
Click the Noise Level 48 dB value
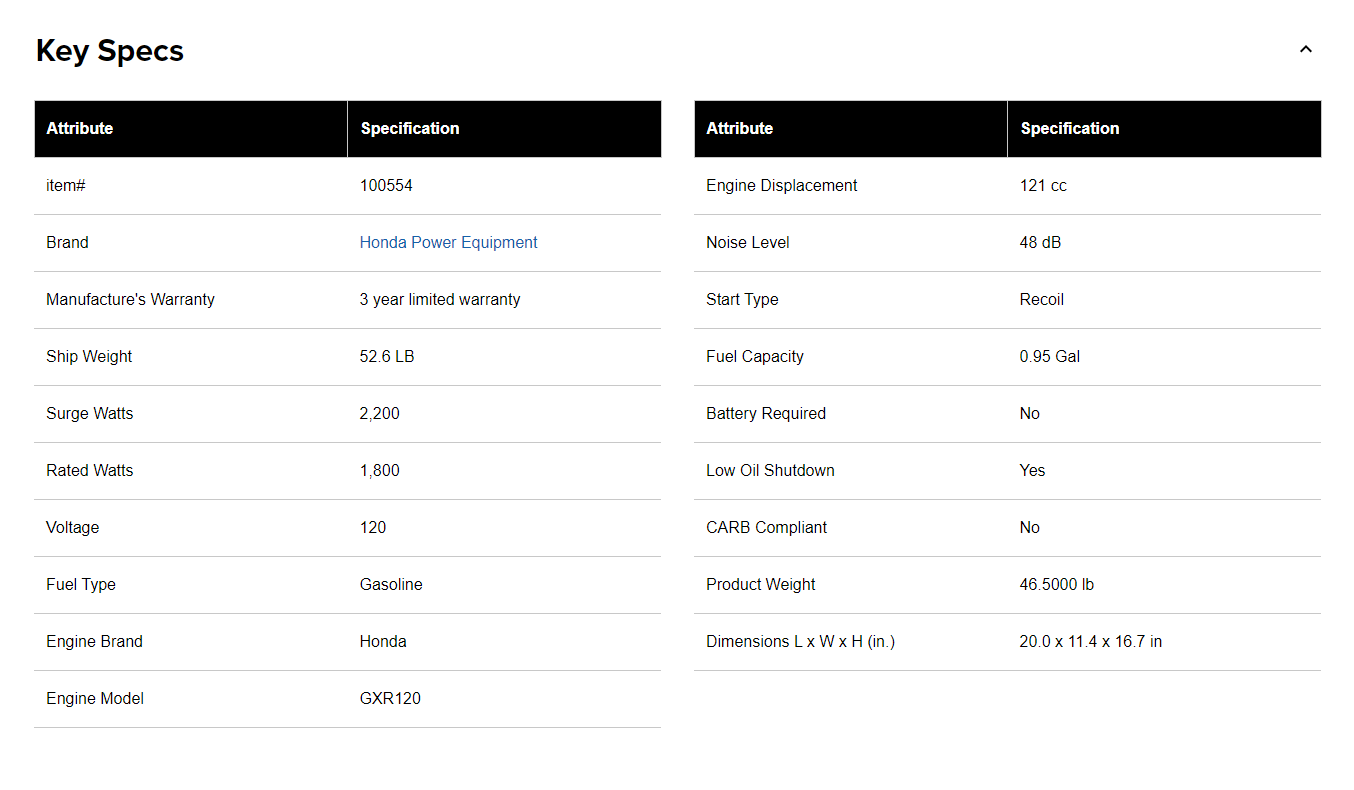[1040, 243]
